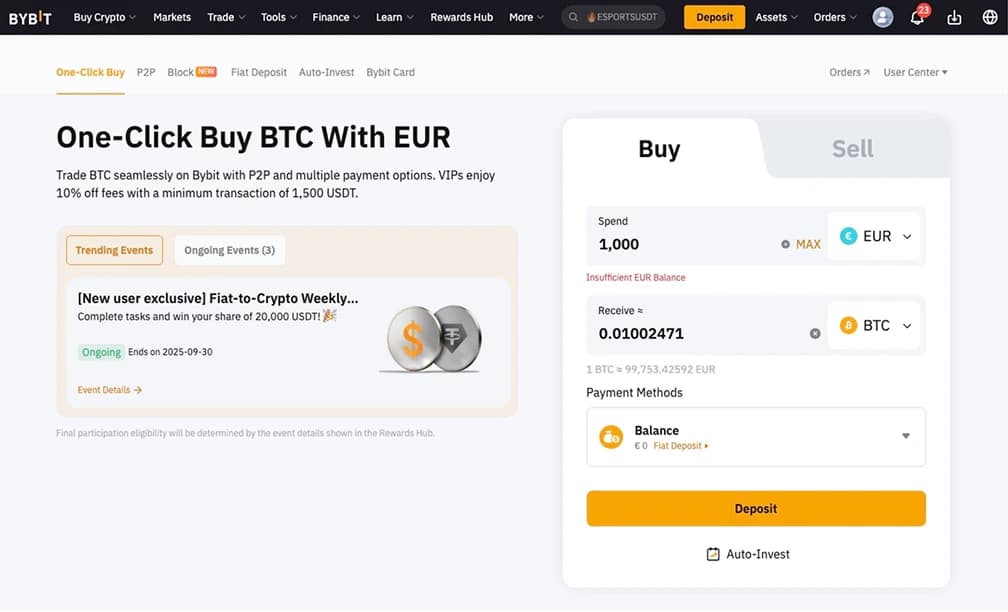Follow the Event Details link

[x=109, y=389]
